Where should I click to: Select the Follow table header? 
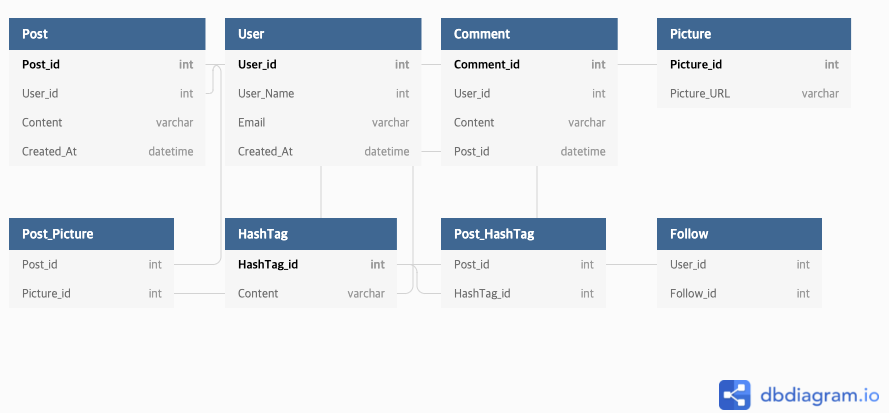[739, 234]
